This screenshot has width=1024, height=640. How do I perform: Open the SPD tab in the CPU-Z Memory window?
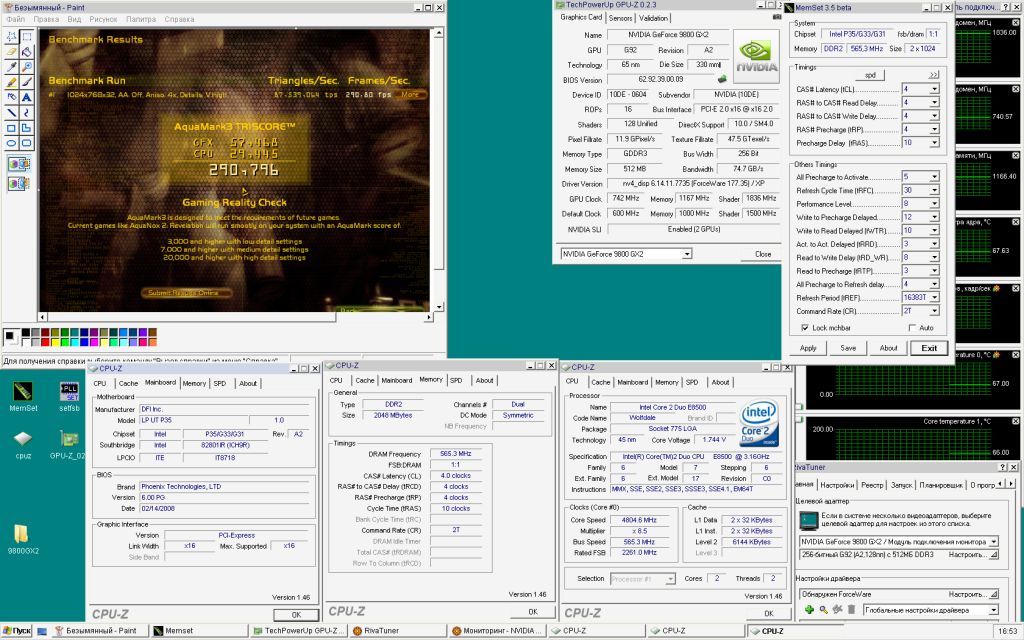pos(456,380)
